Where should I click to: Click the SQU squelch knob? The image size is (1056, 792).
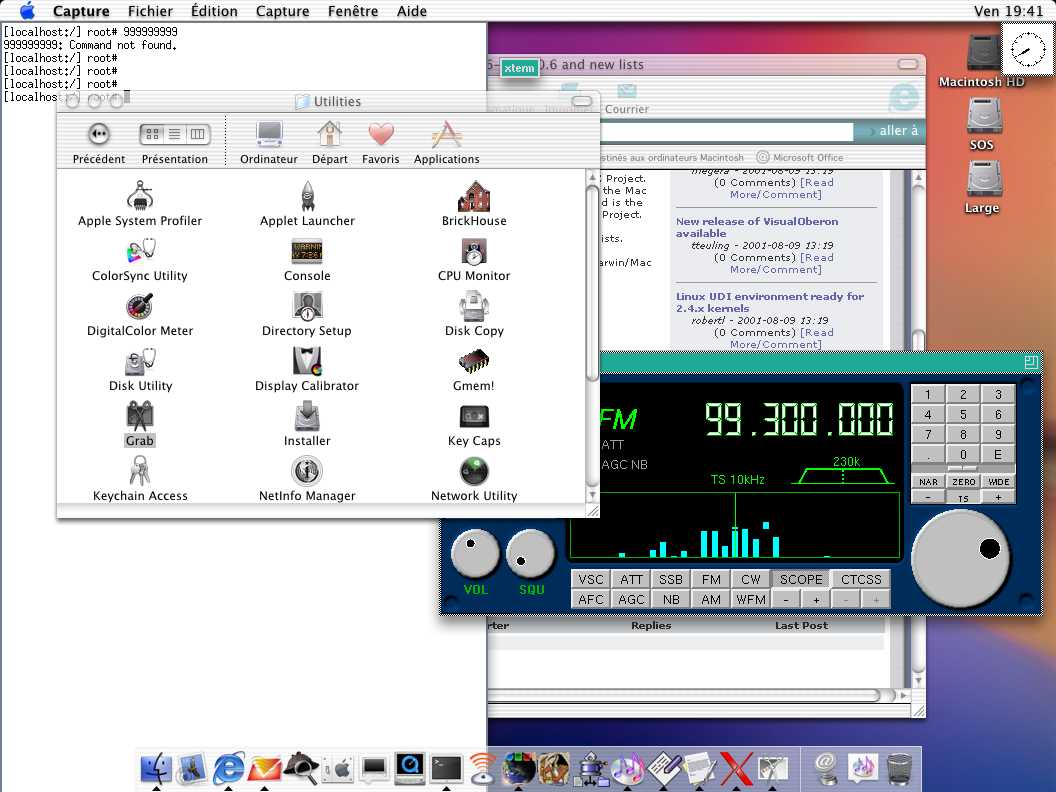point(531,554)
